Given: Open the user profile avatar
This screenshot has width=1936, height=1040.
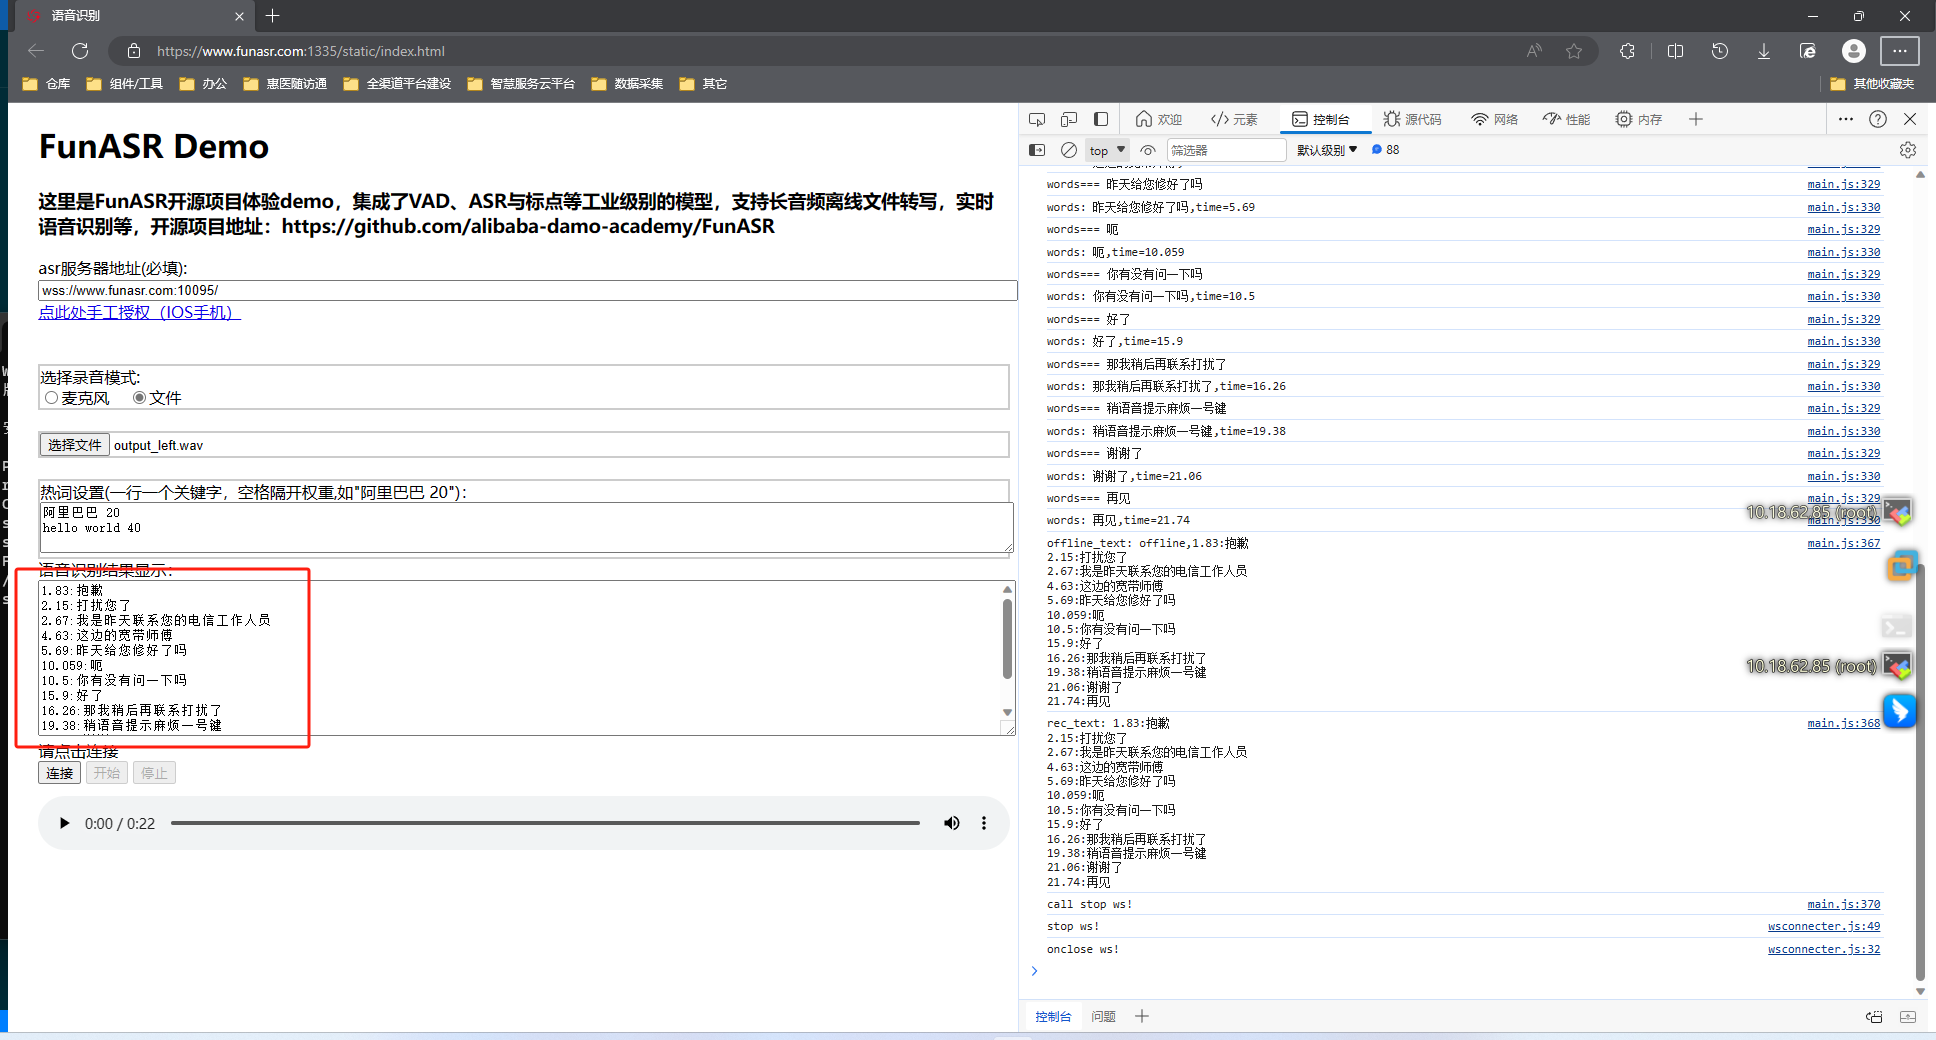Looking at the screenshot, I should (x=1854, y=51).
